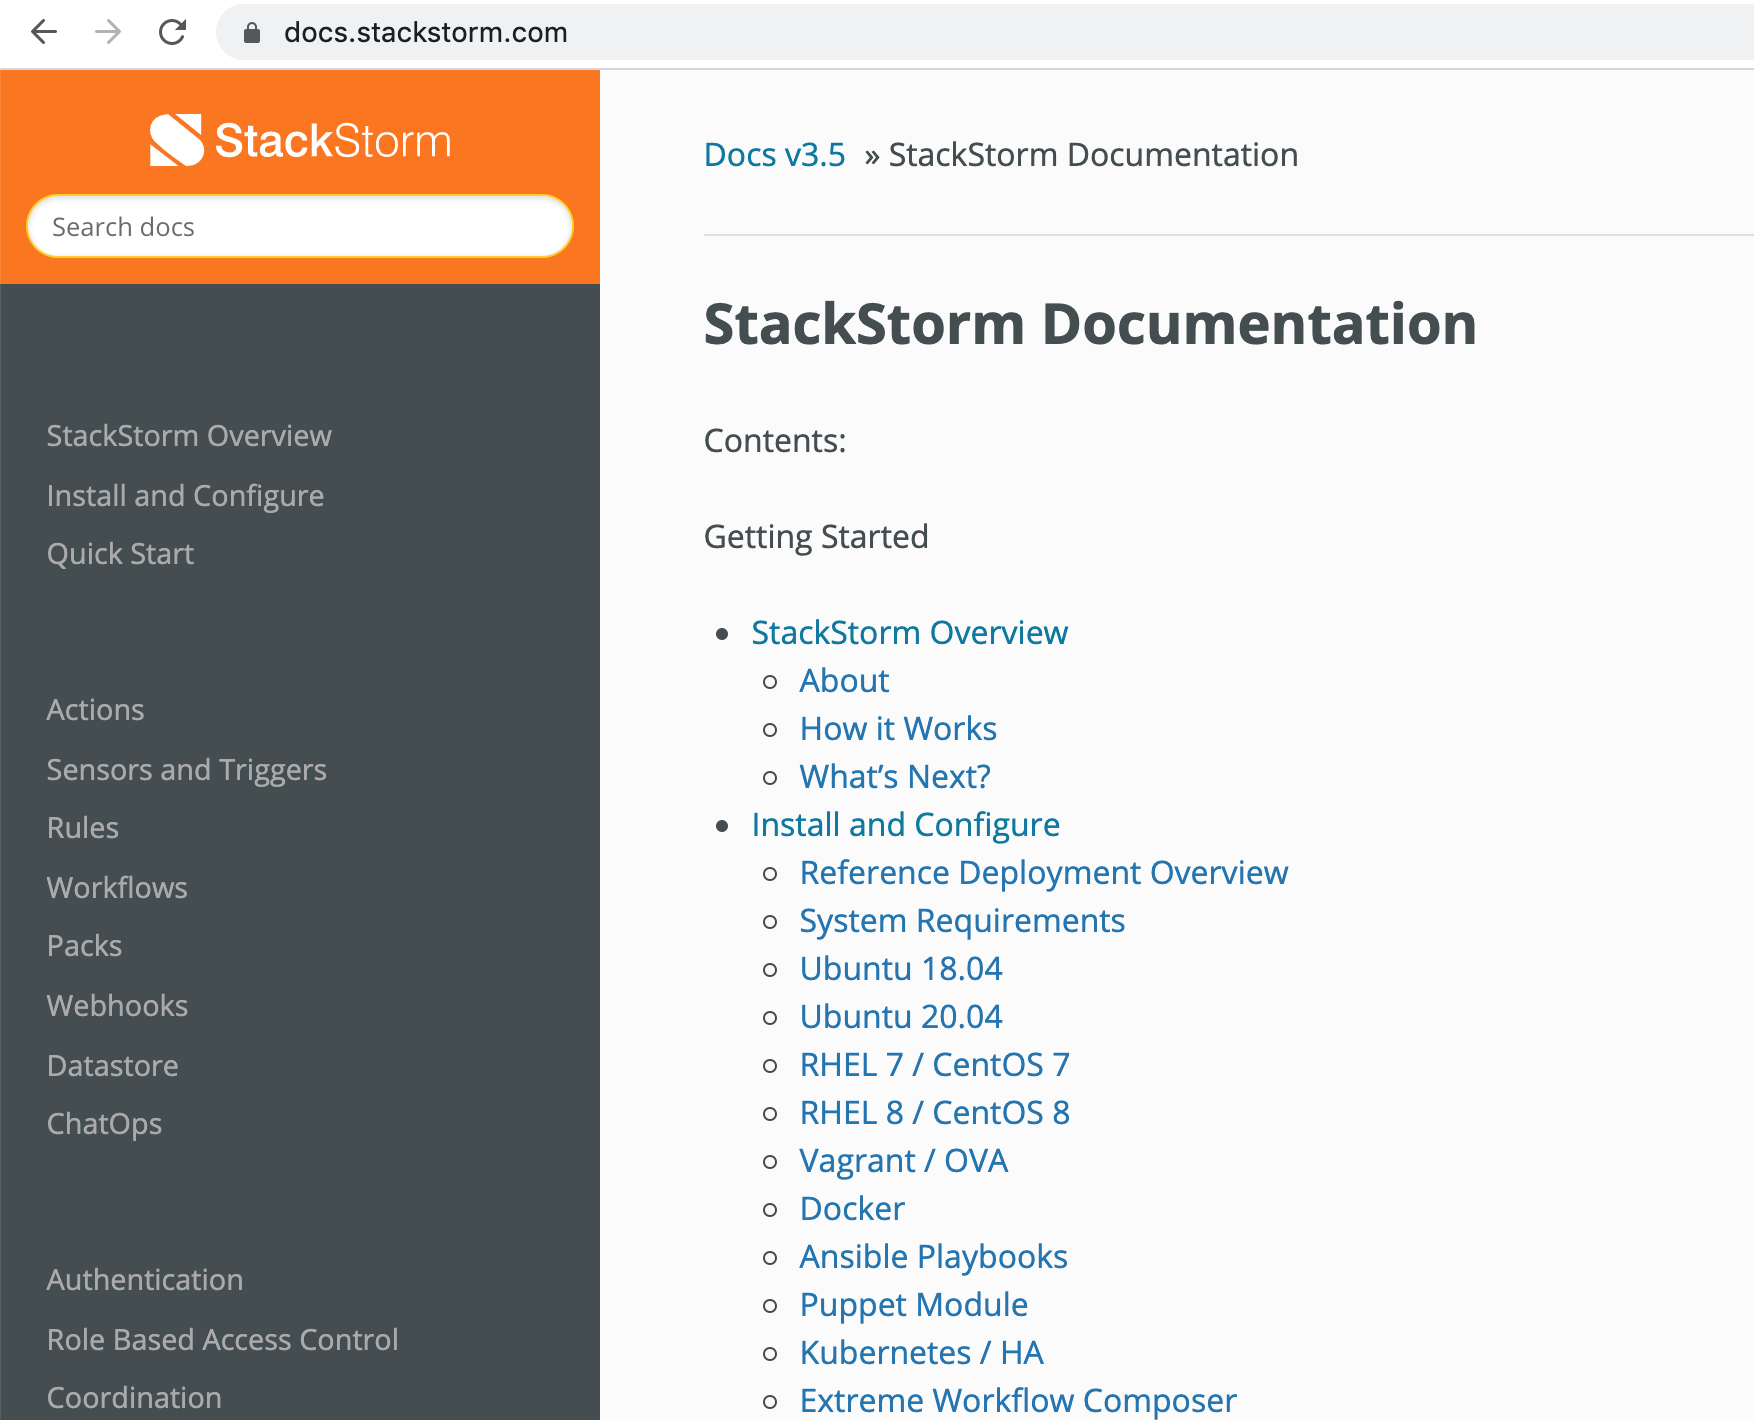1754x1420 pixels.
Task: Open Ubuntu 18.04 install link
Action: 901,969
